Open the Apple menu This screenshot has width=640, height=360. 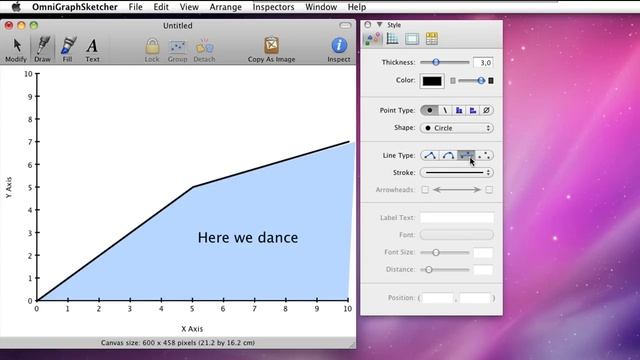click(16, 7)
